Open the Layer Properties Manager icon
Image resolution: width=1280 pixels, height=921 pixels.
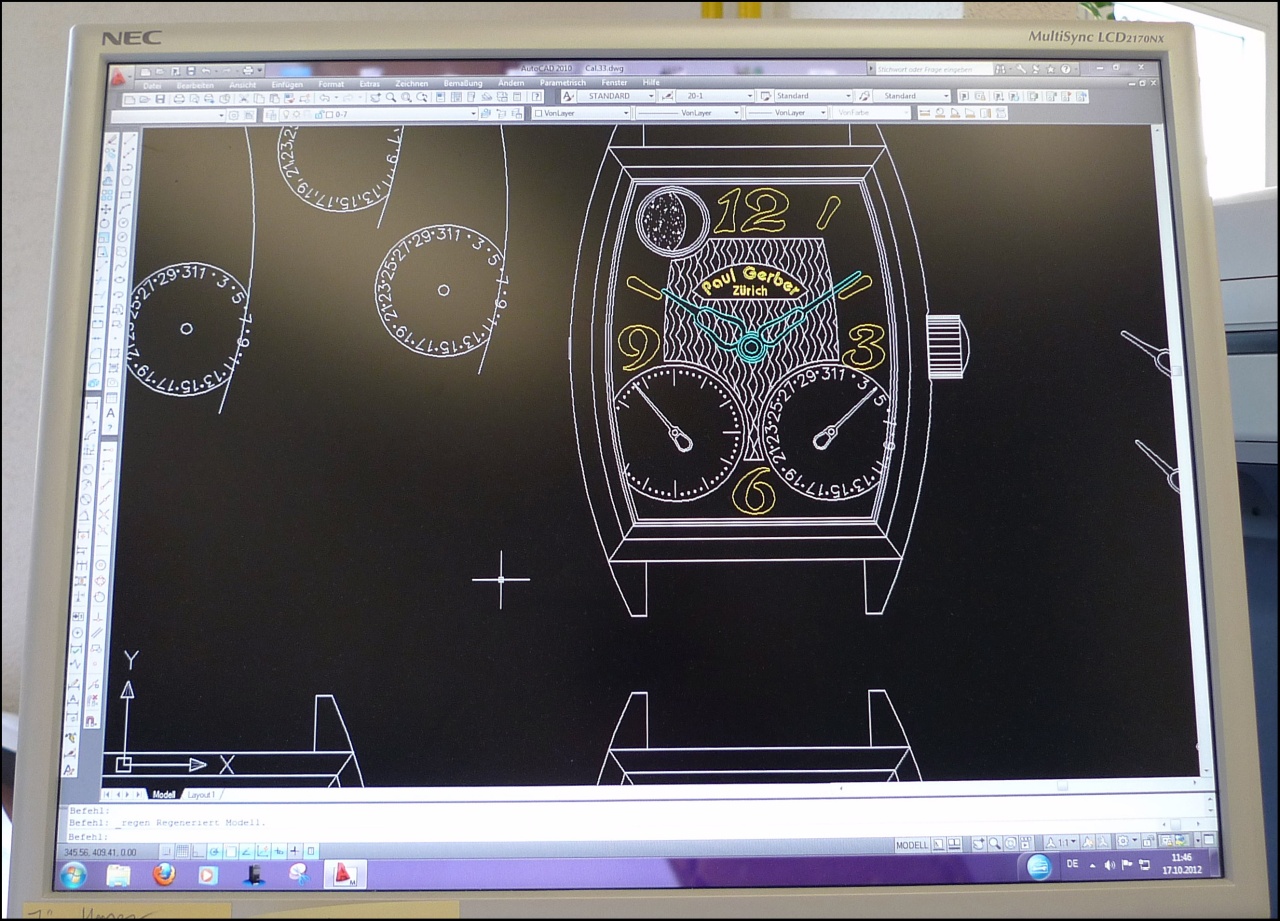[x=271, y=114]
